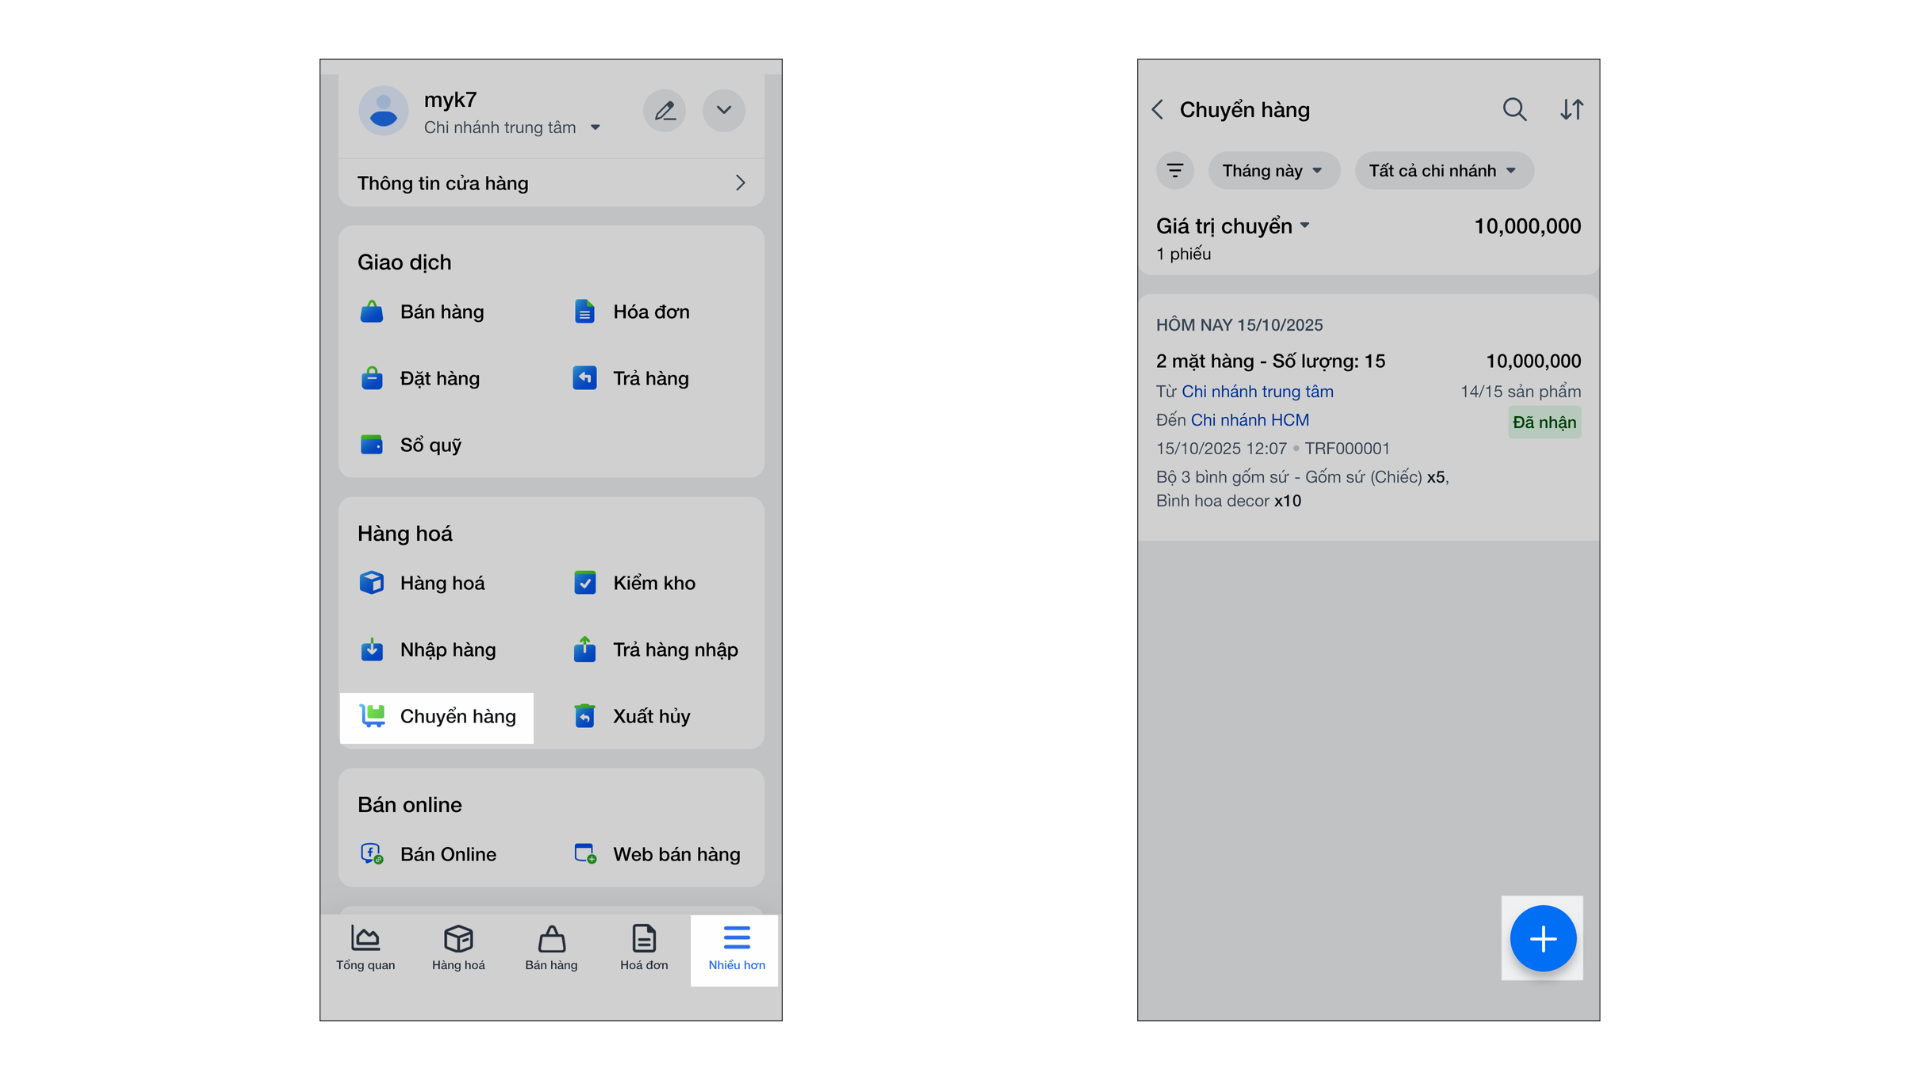
Task: Open the filter icon beside Tháng này
Action: (x=1175, y=171)
